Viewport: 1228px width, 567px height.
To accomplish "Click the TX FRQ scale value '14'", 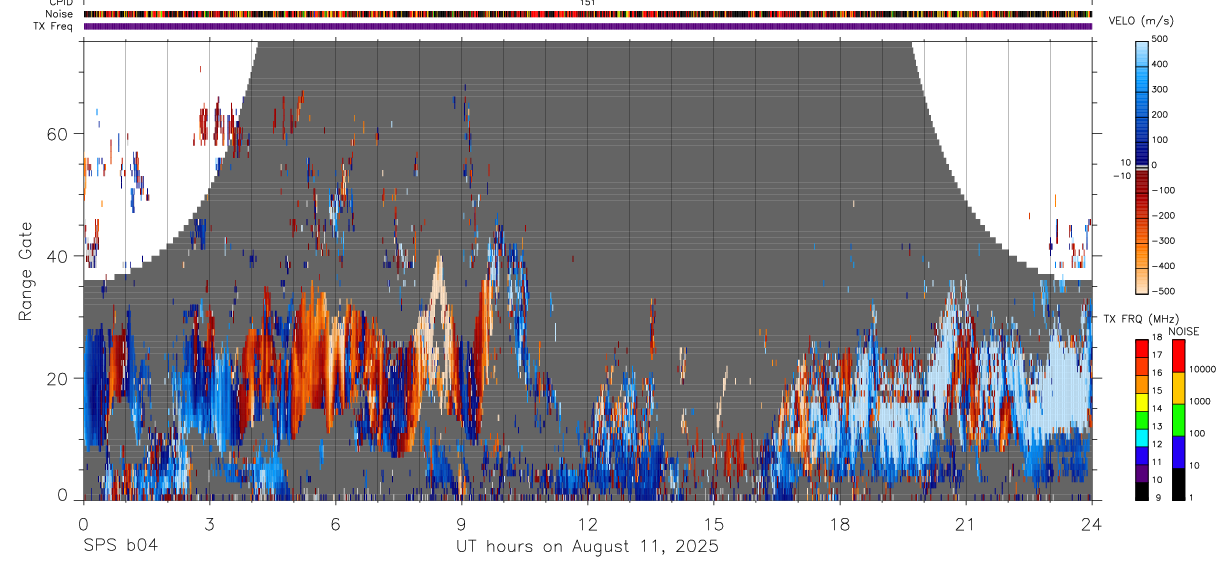I will click(1157, 408).
